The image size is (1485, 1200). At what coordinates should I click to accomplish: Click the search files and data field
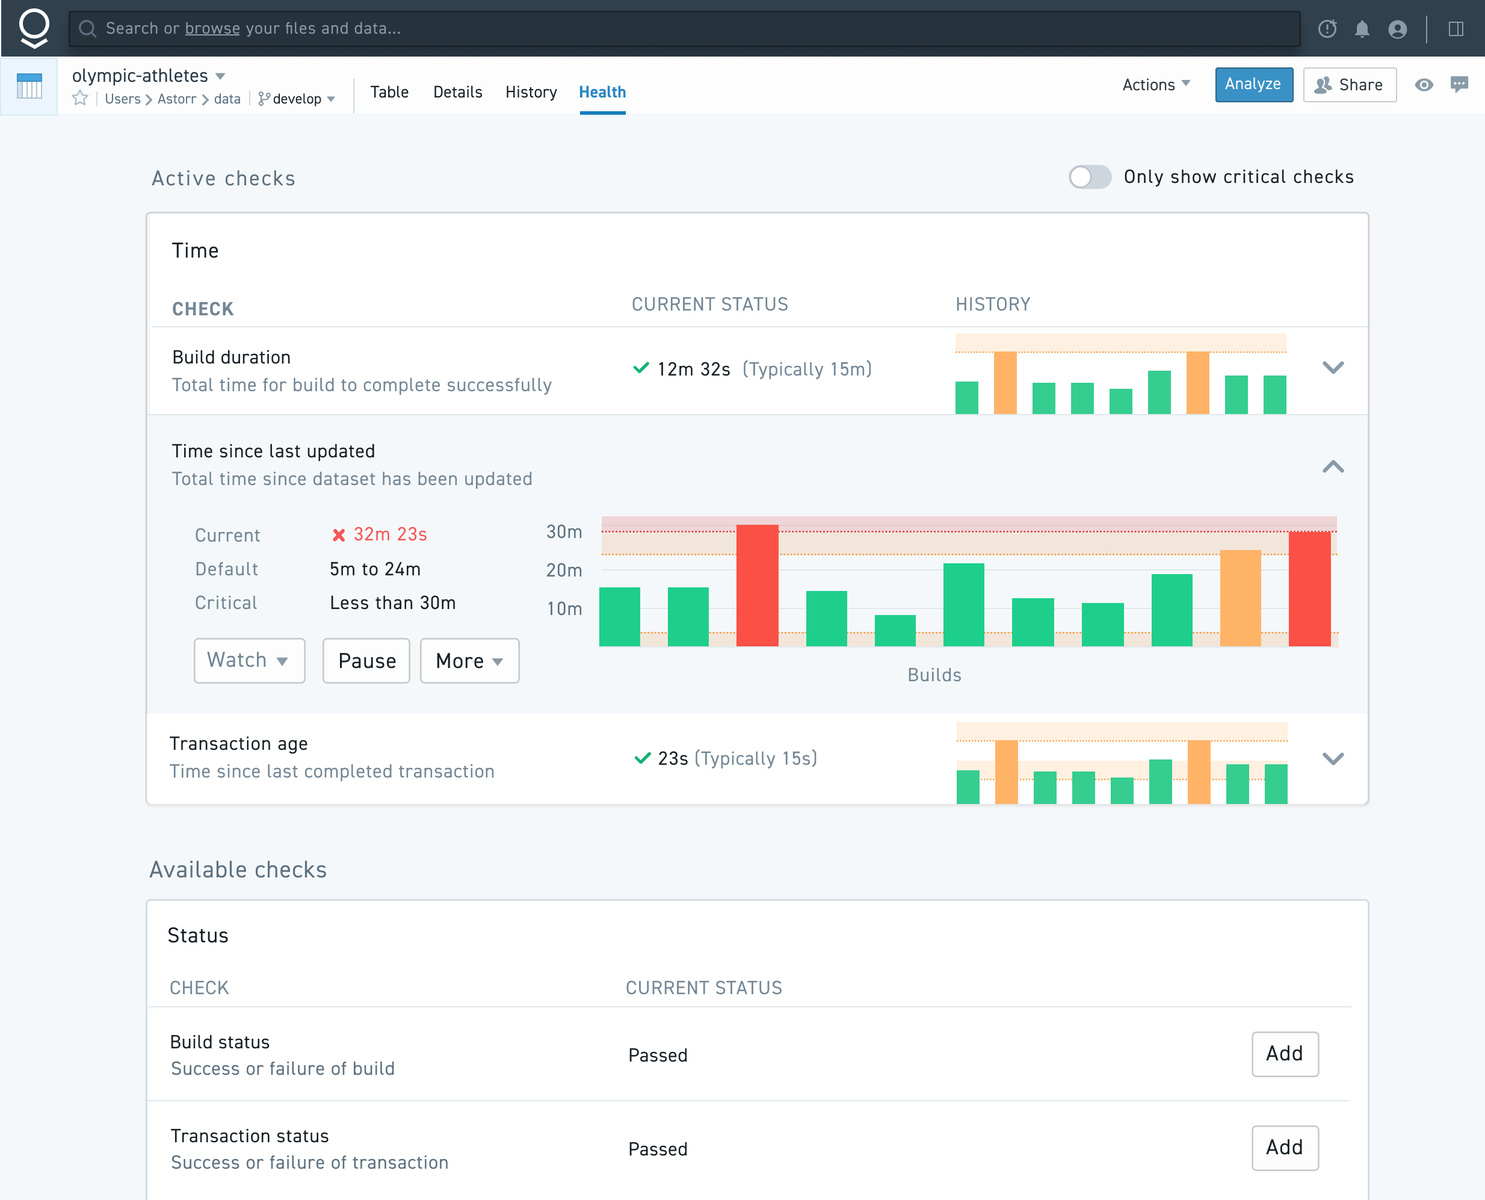[x=684, y=29]
